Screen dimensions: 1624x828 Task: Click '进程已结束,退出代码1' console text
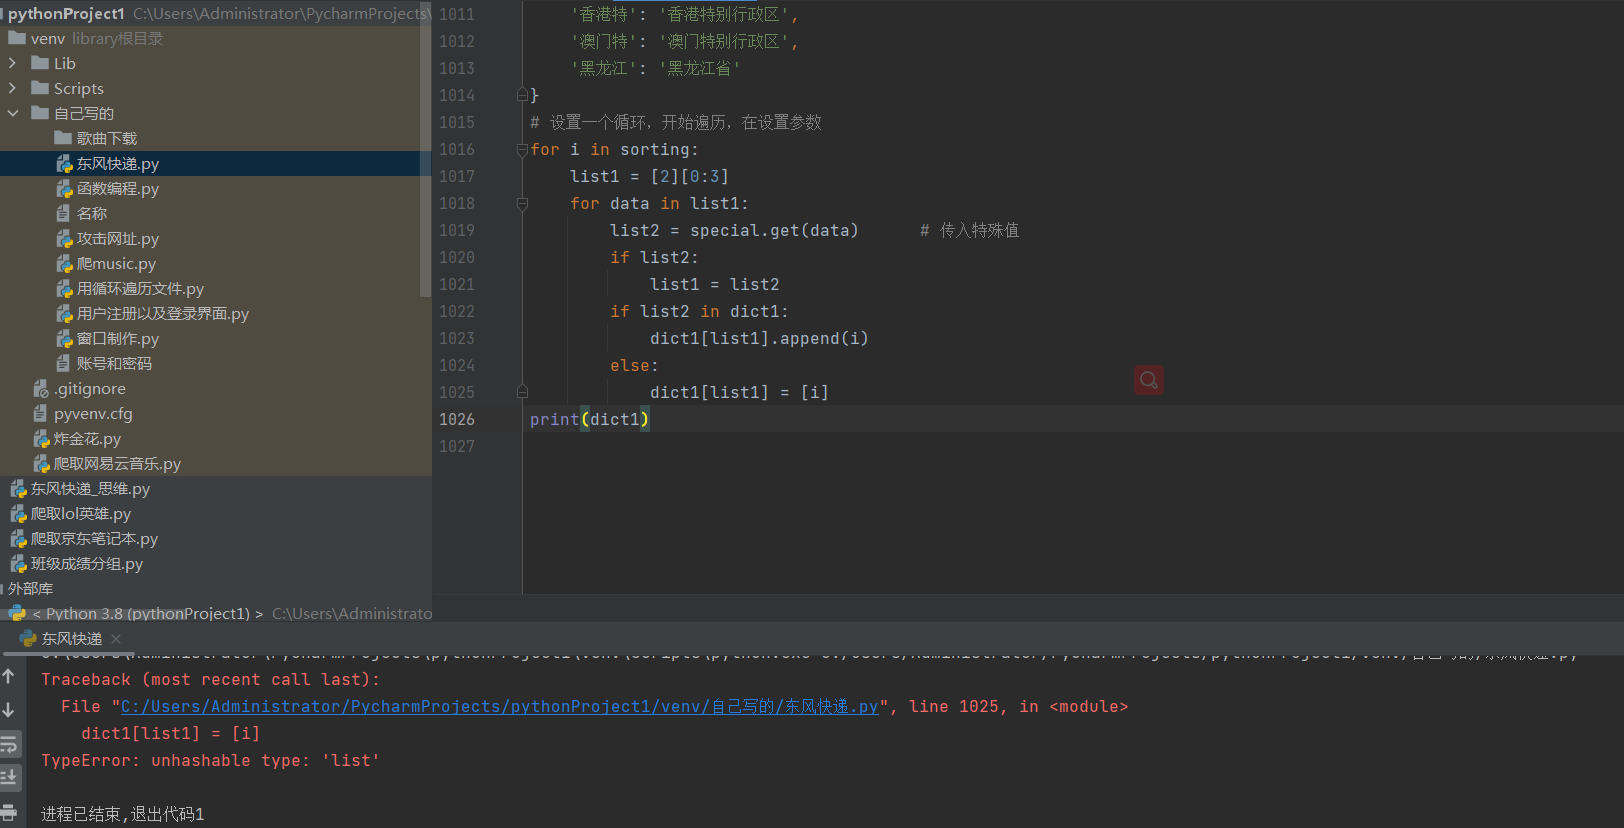coord(122,814)
